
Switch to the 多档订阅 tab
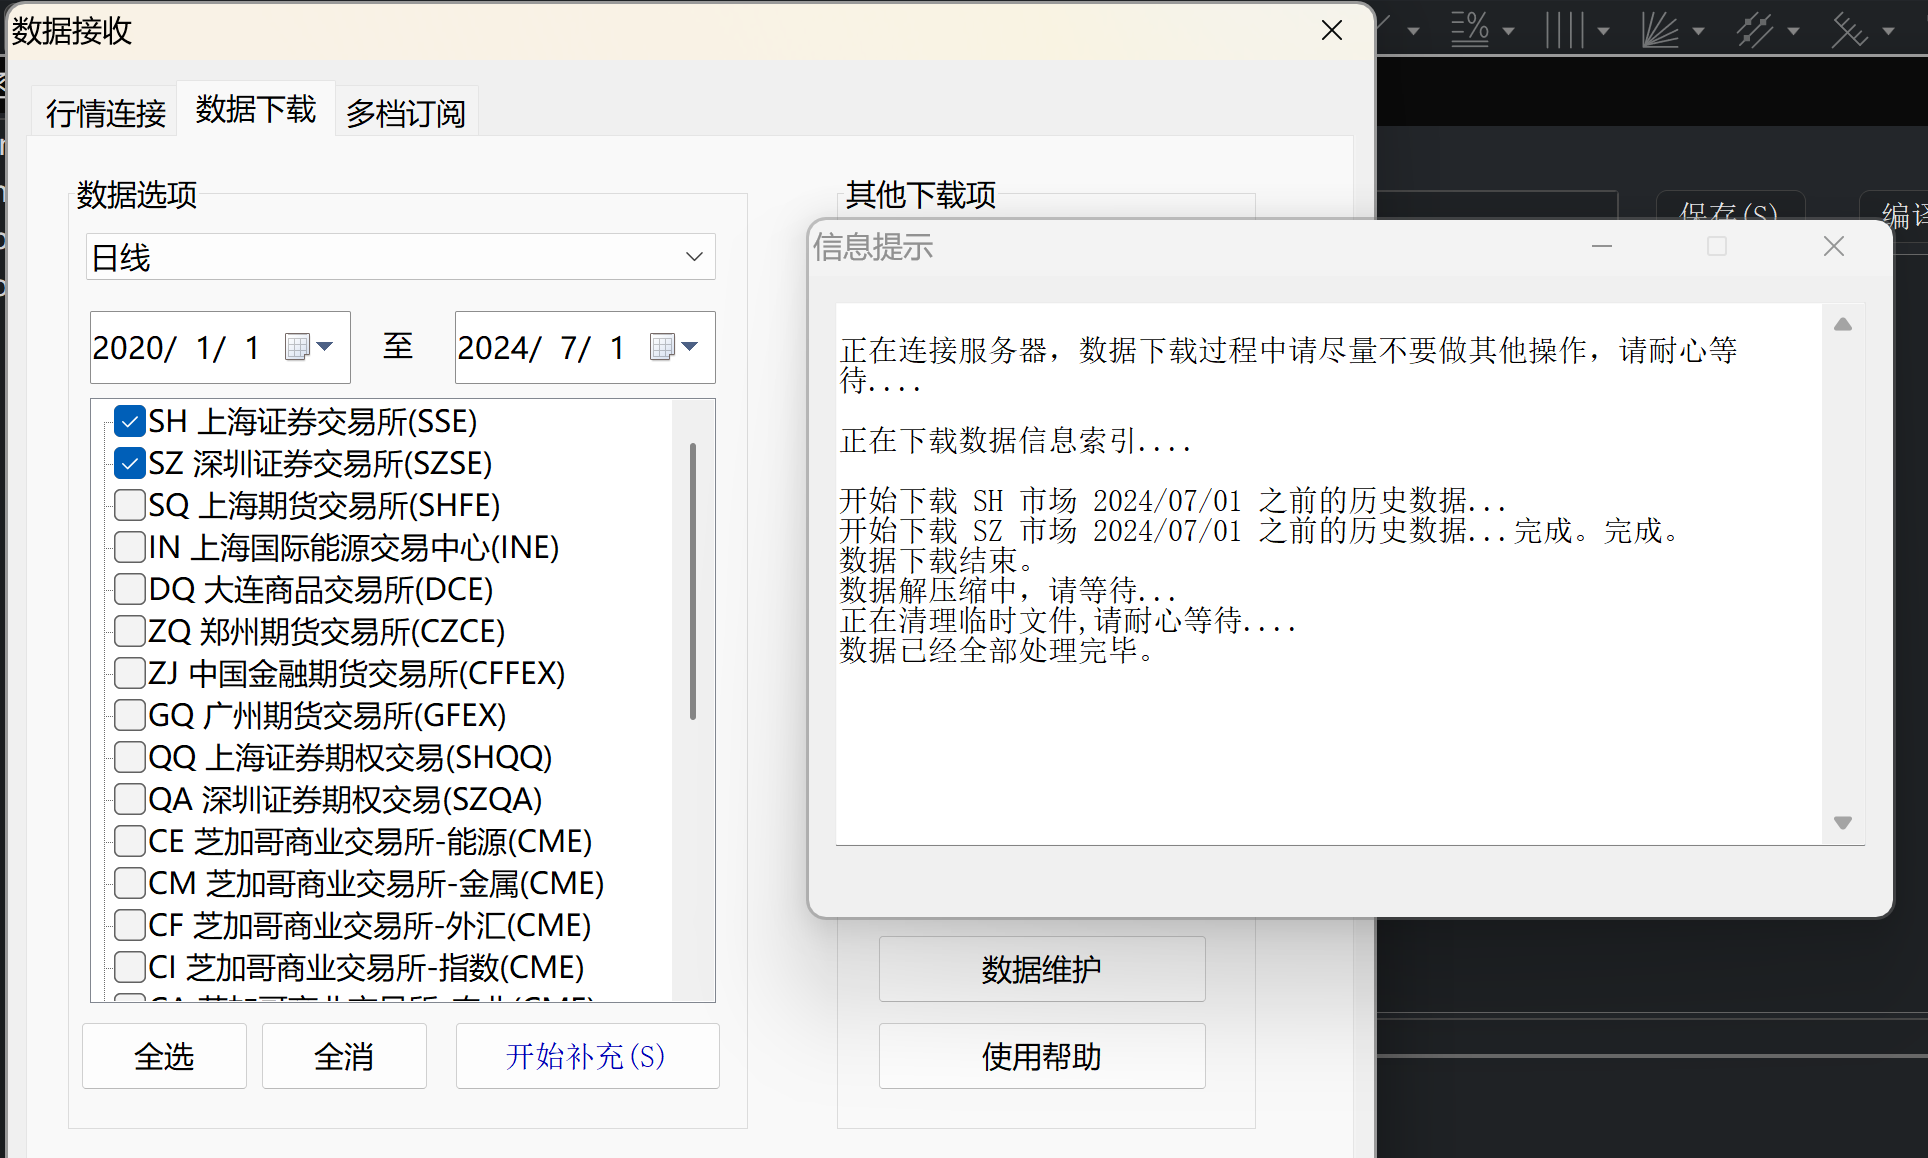pos(405,113)
